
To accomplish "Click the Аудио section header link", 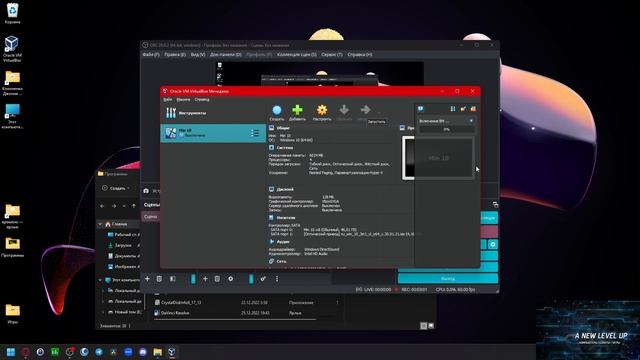I will click(283, 242).
